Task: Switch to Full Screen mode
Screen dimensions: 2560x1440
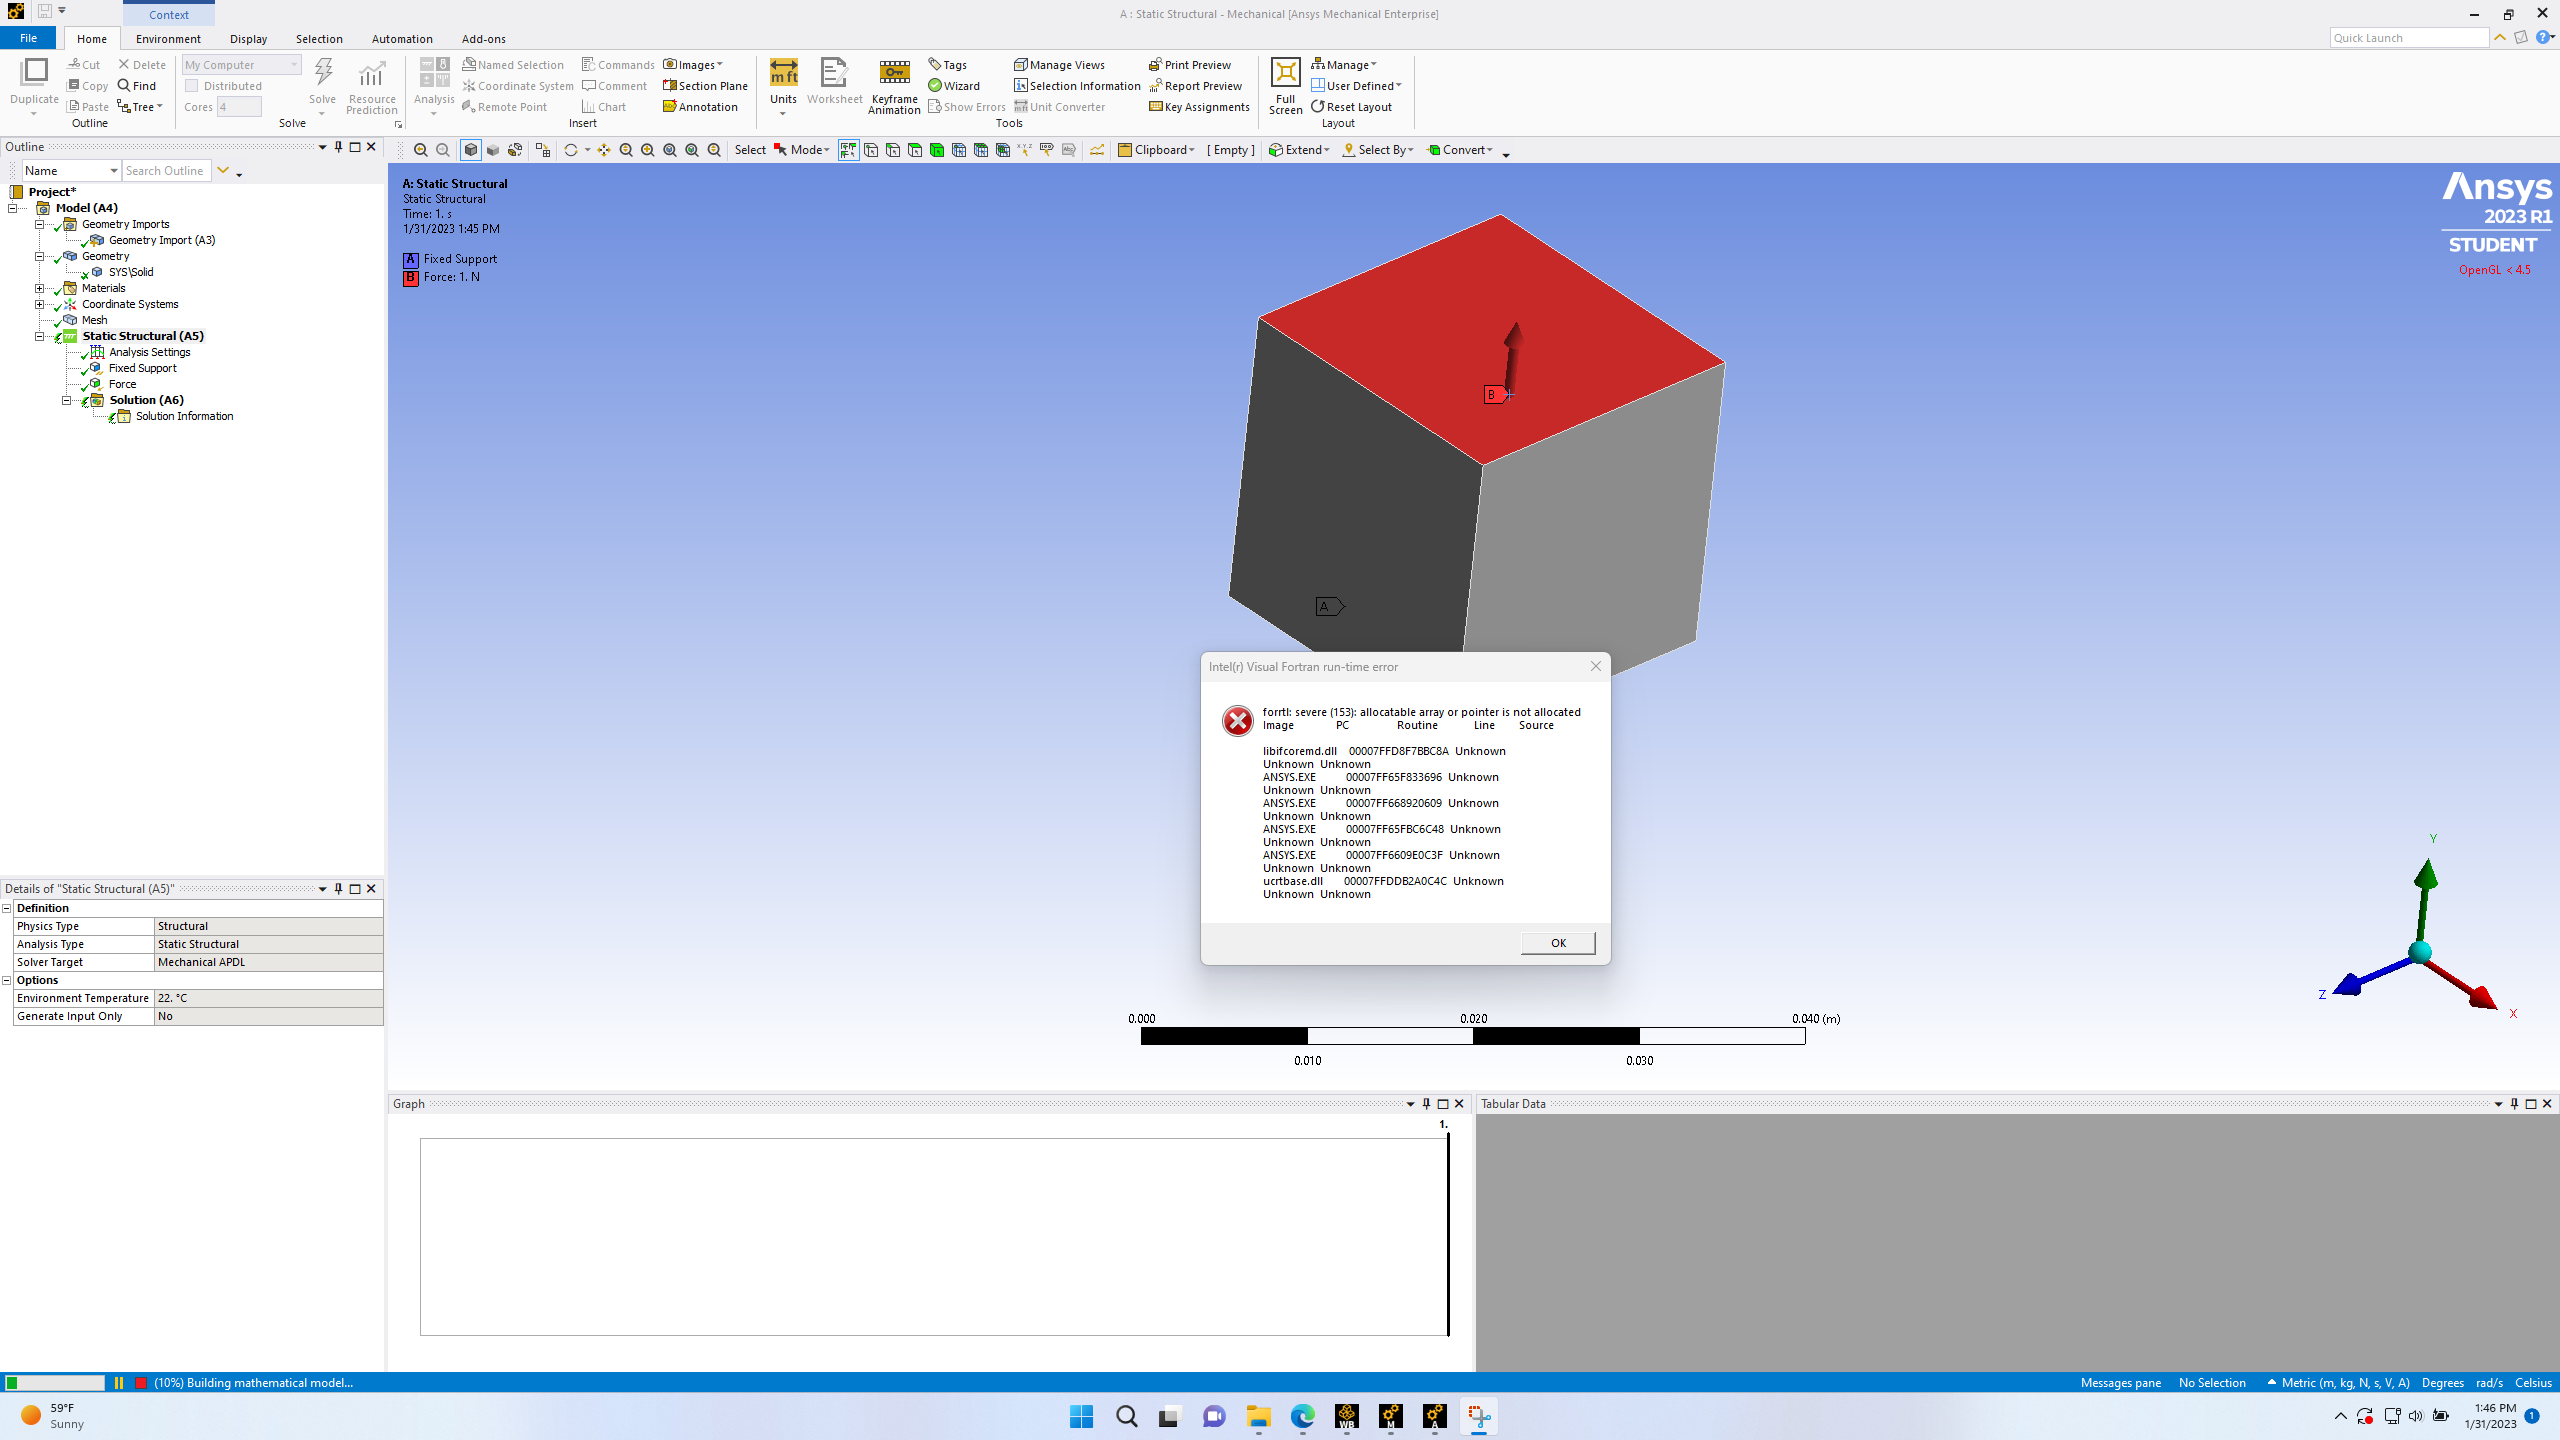Action: (x=1285, y=85)
